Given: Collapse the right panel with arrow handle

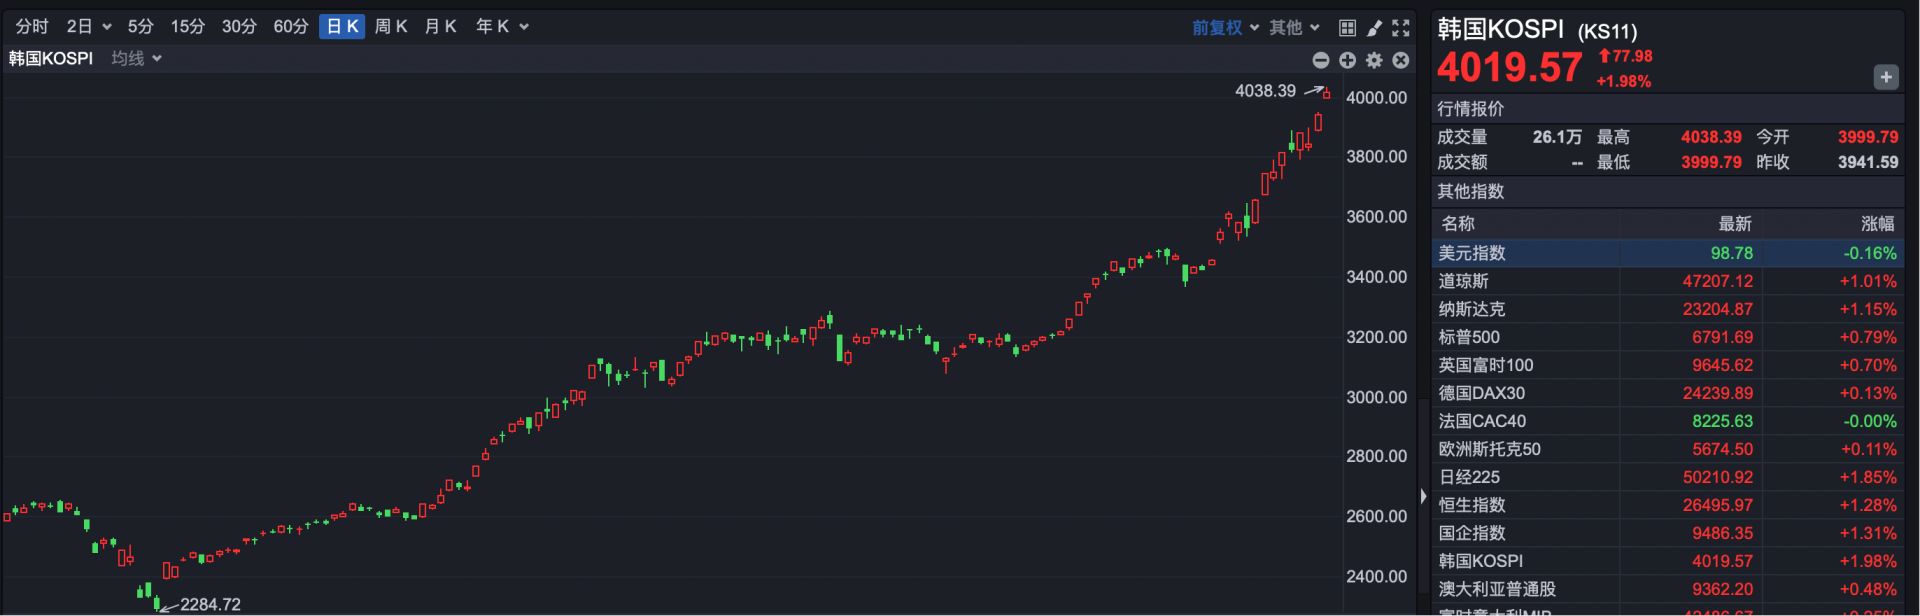Looking at the screenshot, I should point(1423,496).
